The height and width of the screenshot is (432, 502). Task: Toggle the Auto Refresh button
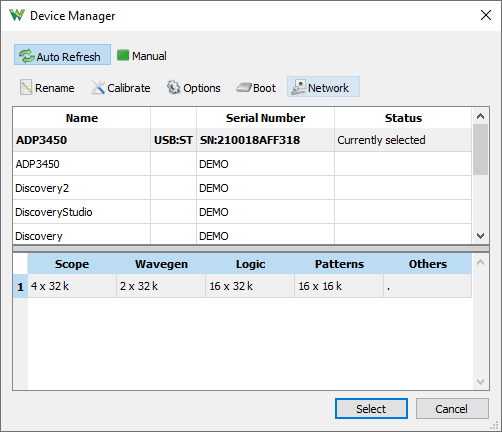62,55
